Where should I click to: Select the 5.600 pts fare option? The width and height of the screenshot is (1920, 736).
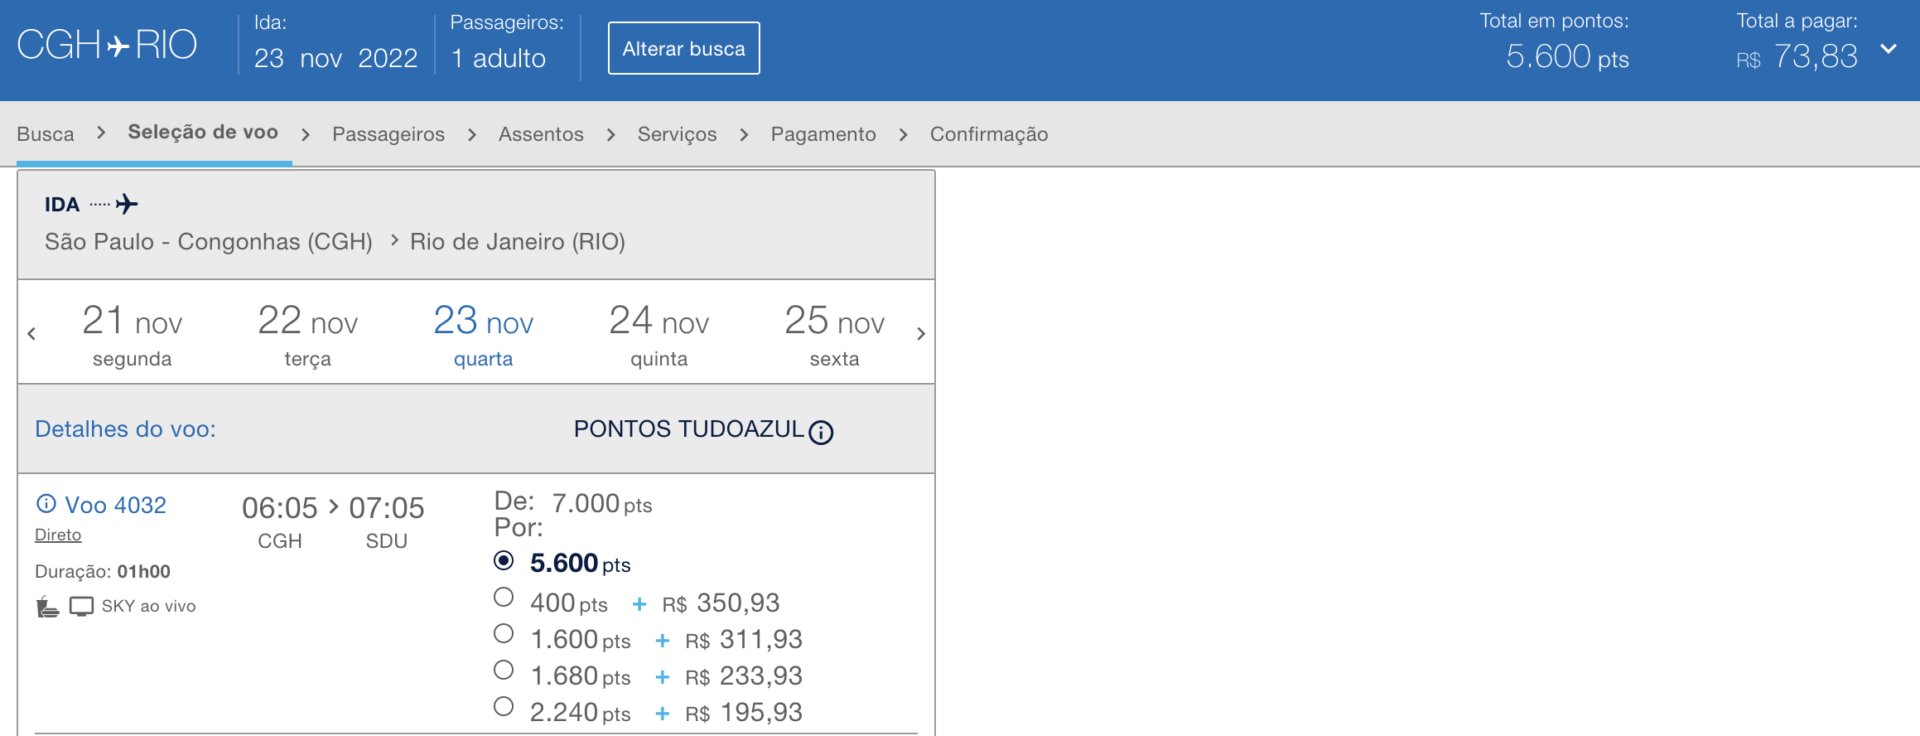click(x=504, y=561)
